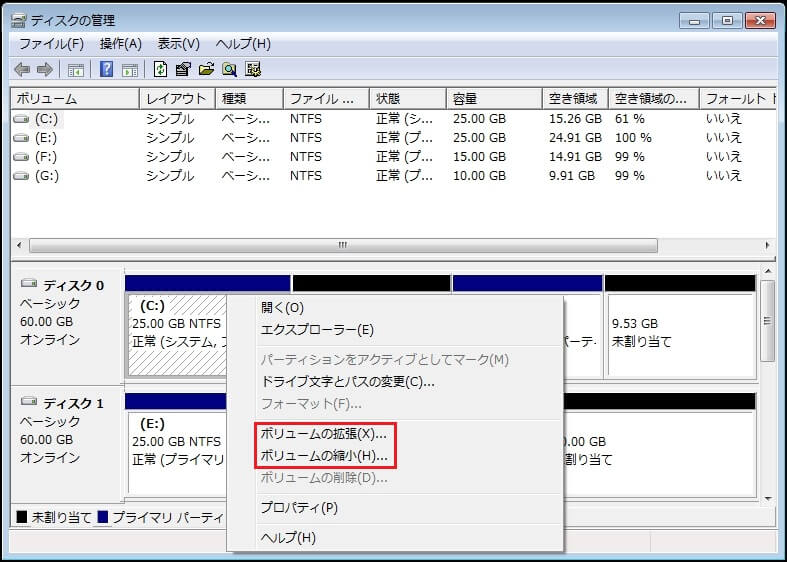Select the (C:) 25.00 GB NTFS partition block
787x562 pixels.
point(177,335)
